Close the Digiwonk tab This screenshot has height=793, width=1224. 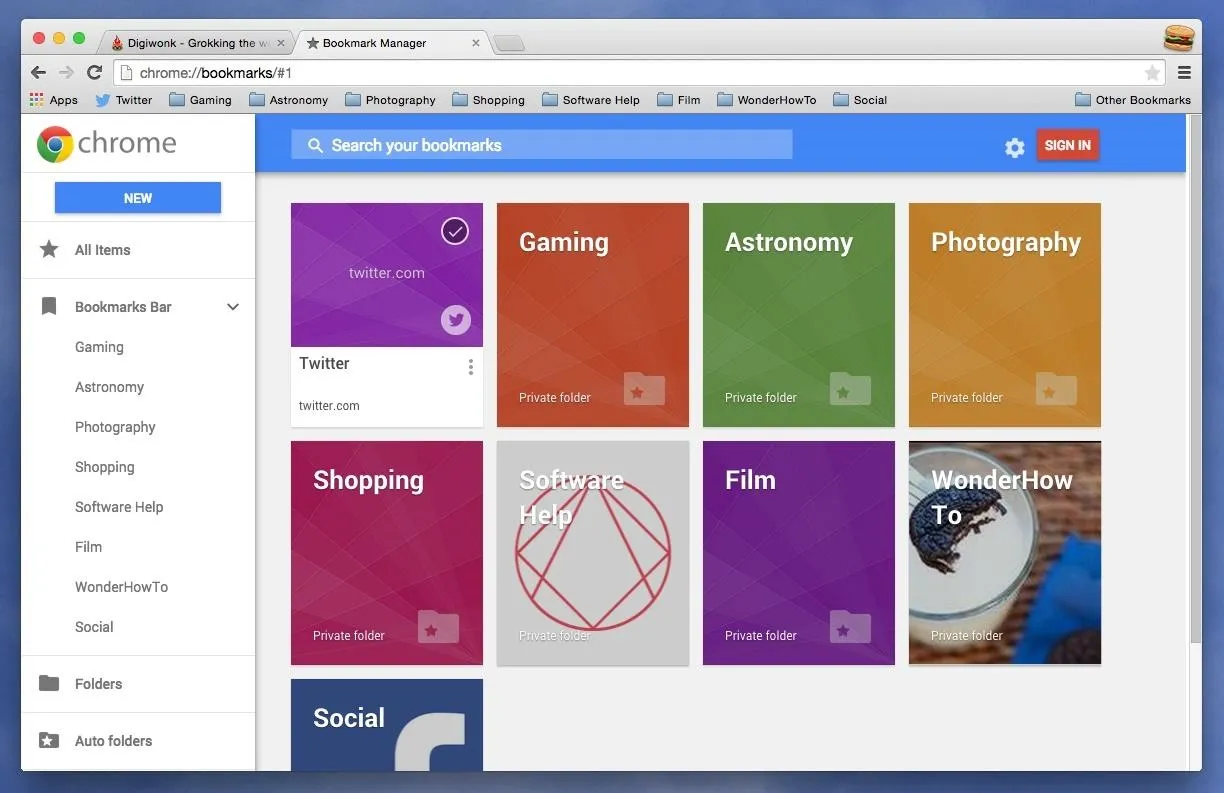[281, 43]
